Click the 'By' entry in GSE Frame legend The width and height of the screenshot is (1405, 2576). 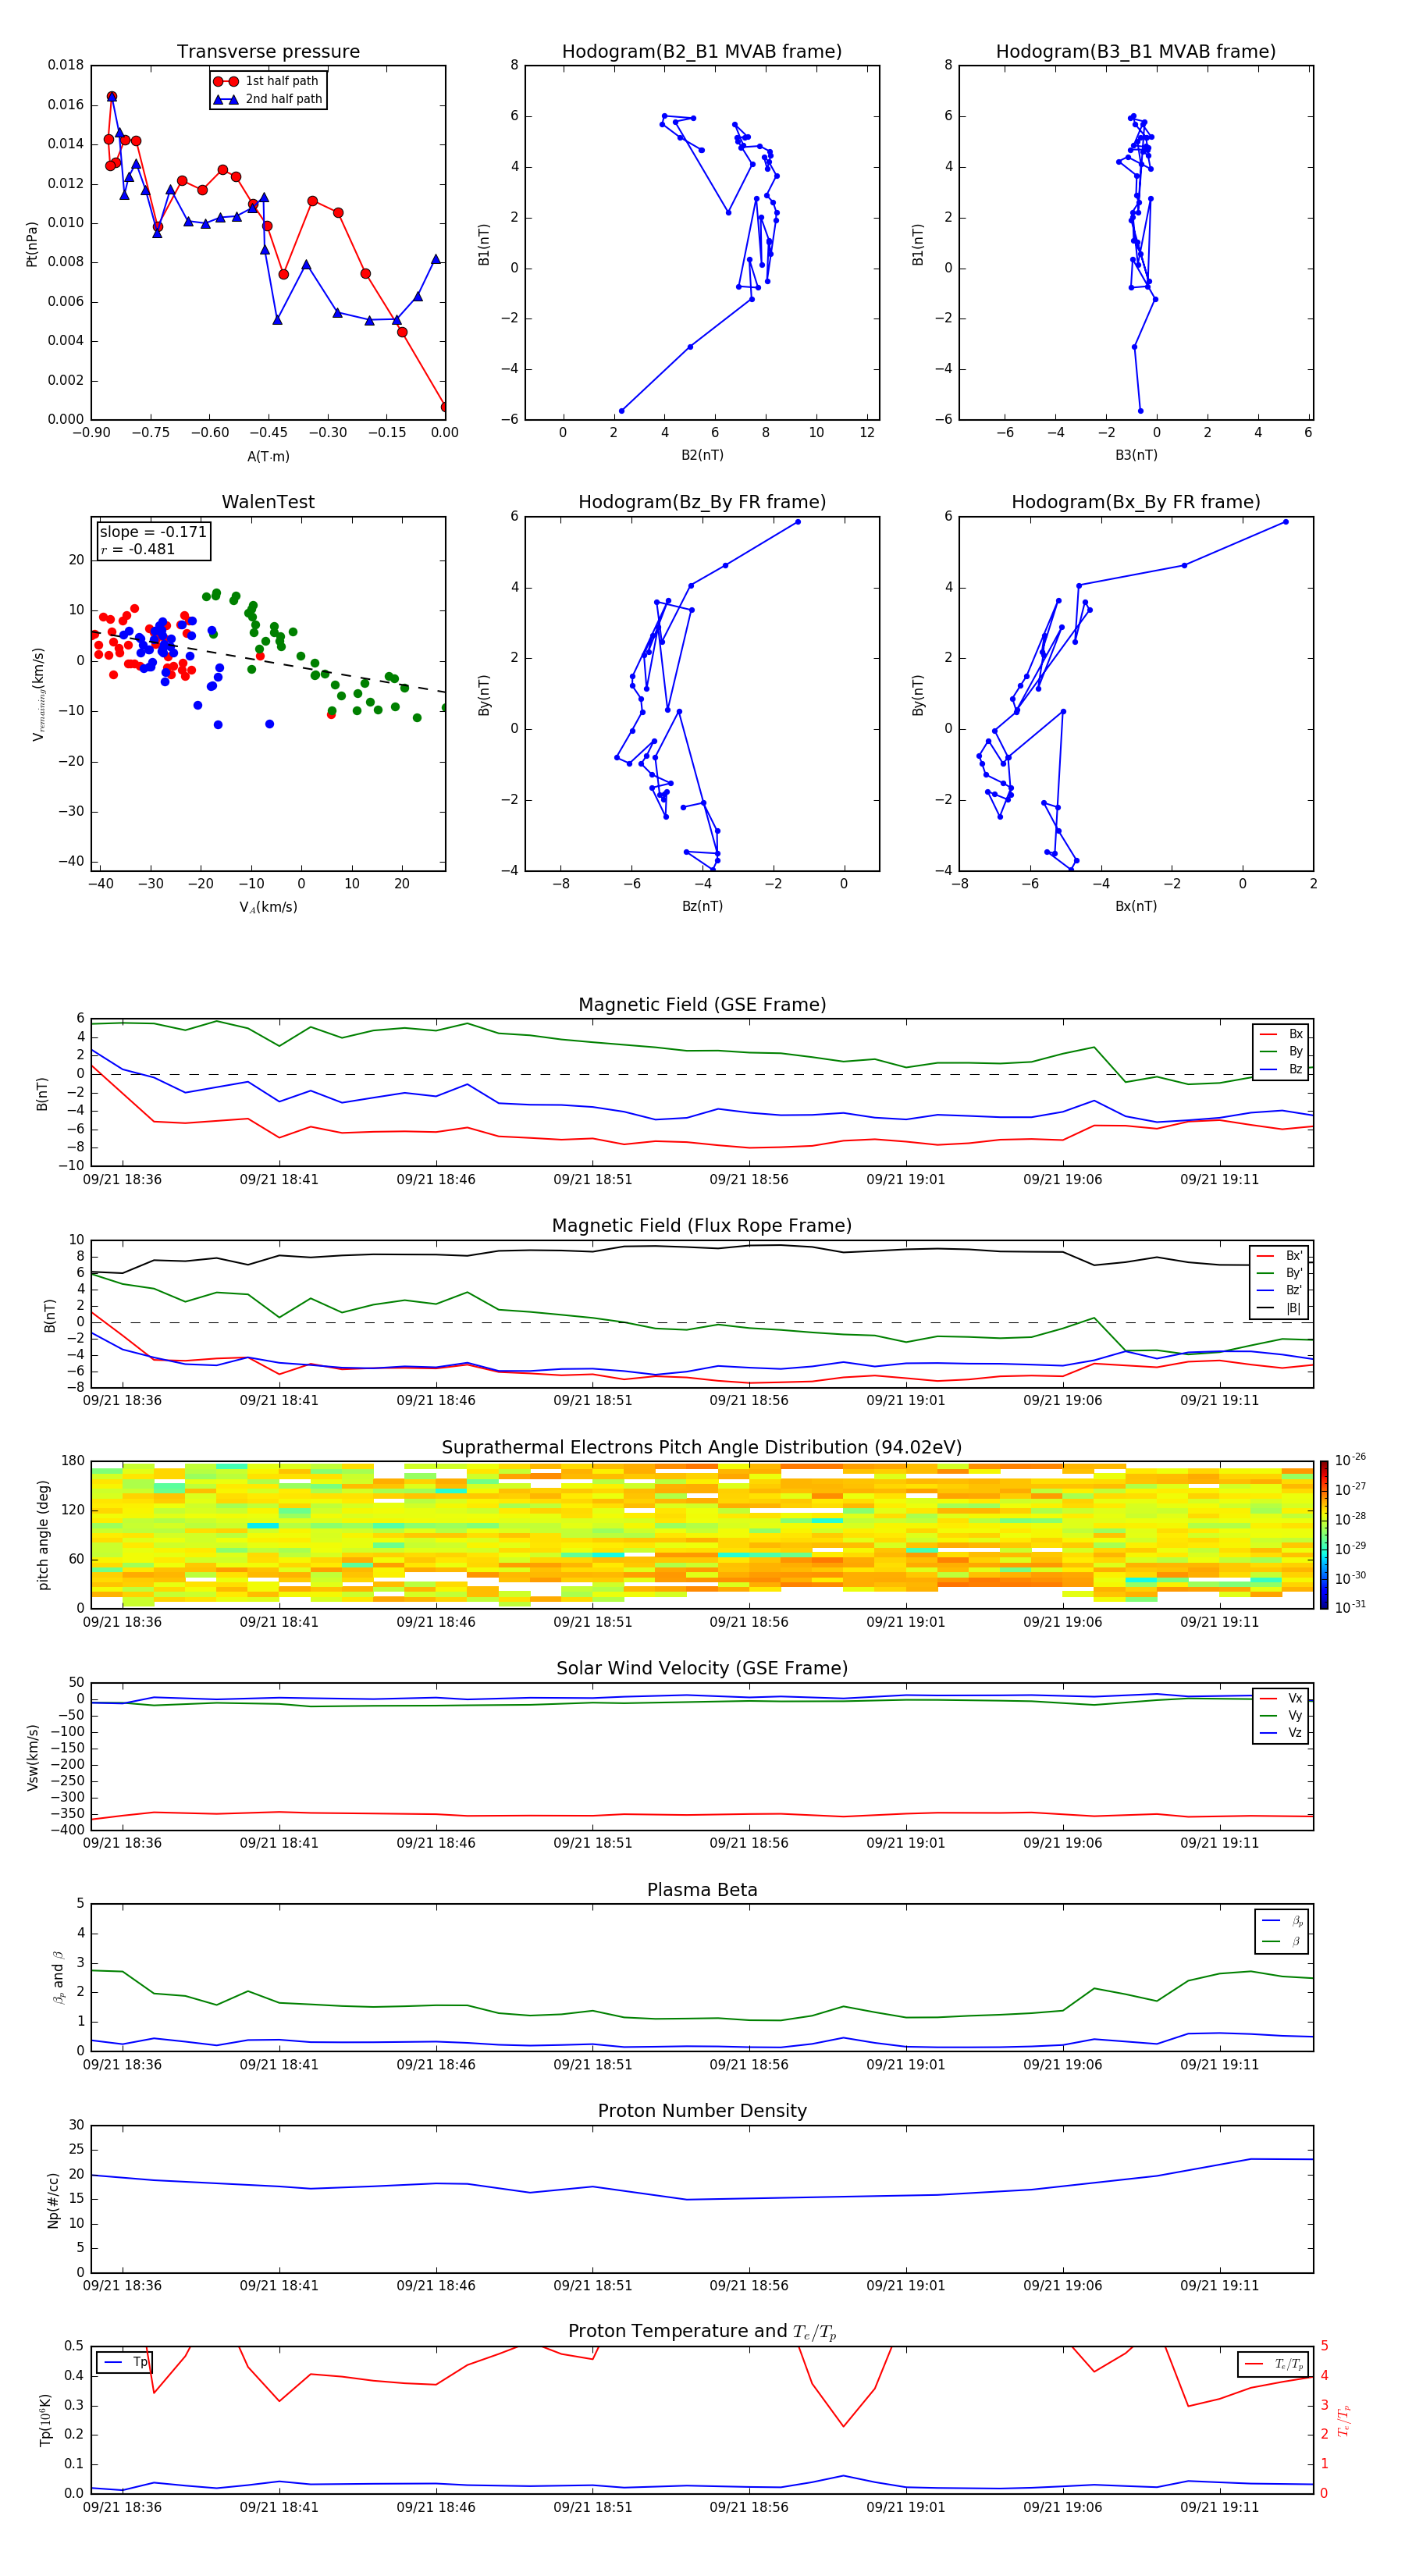pyautogui.click(x=1282, y=1052)
